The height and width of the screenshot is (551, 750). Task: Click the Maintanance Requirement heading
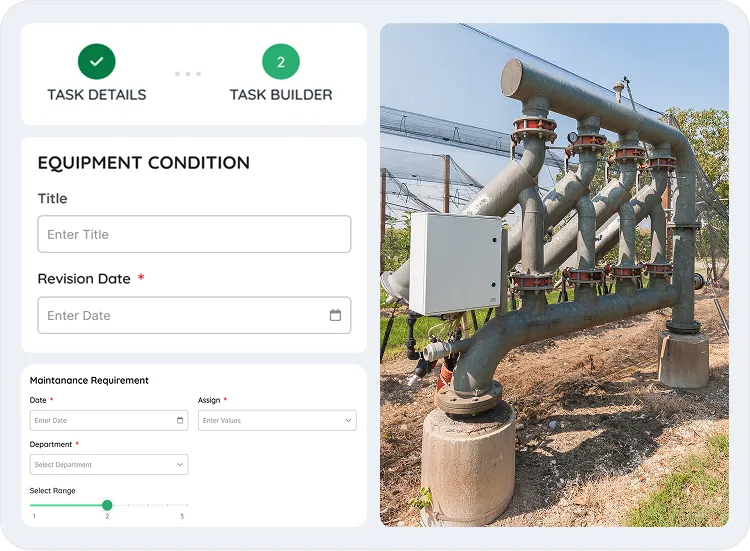click(x=89, y=380)
